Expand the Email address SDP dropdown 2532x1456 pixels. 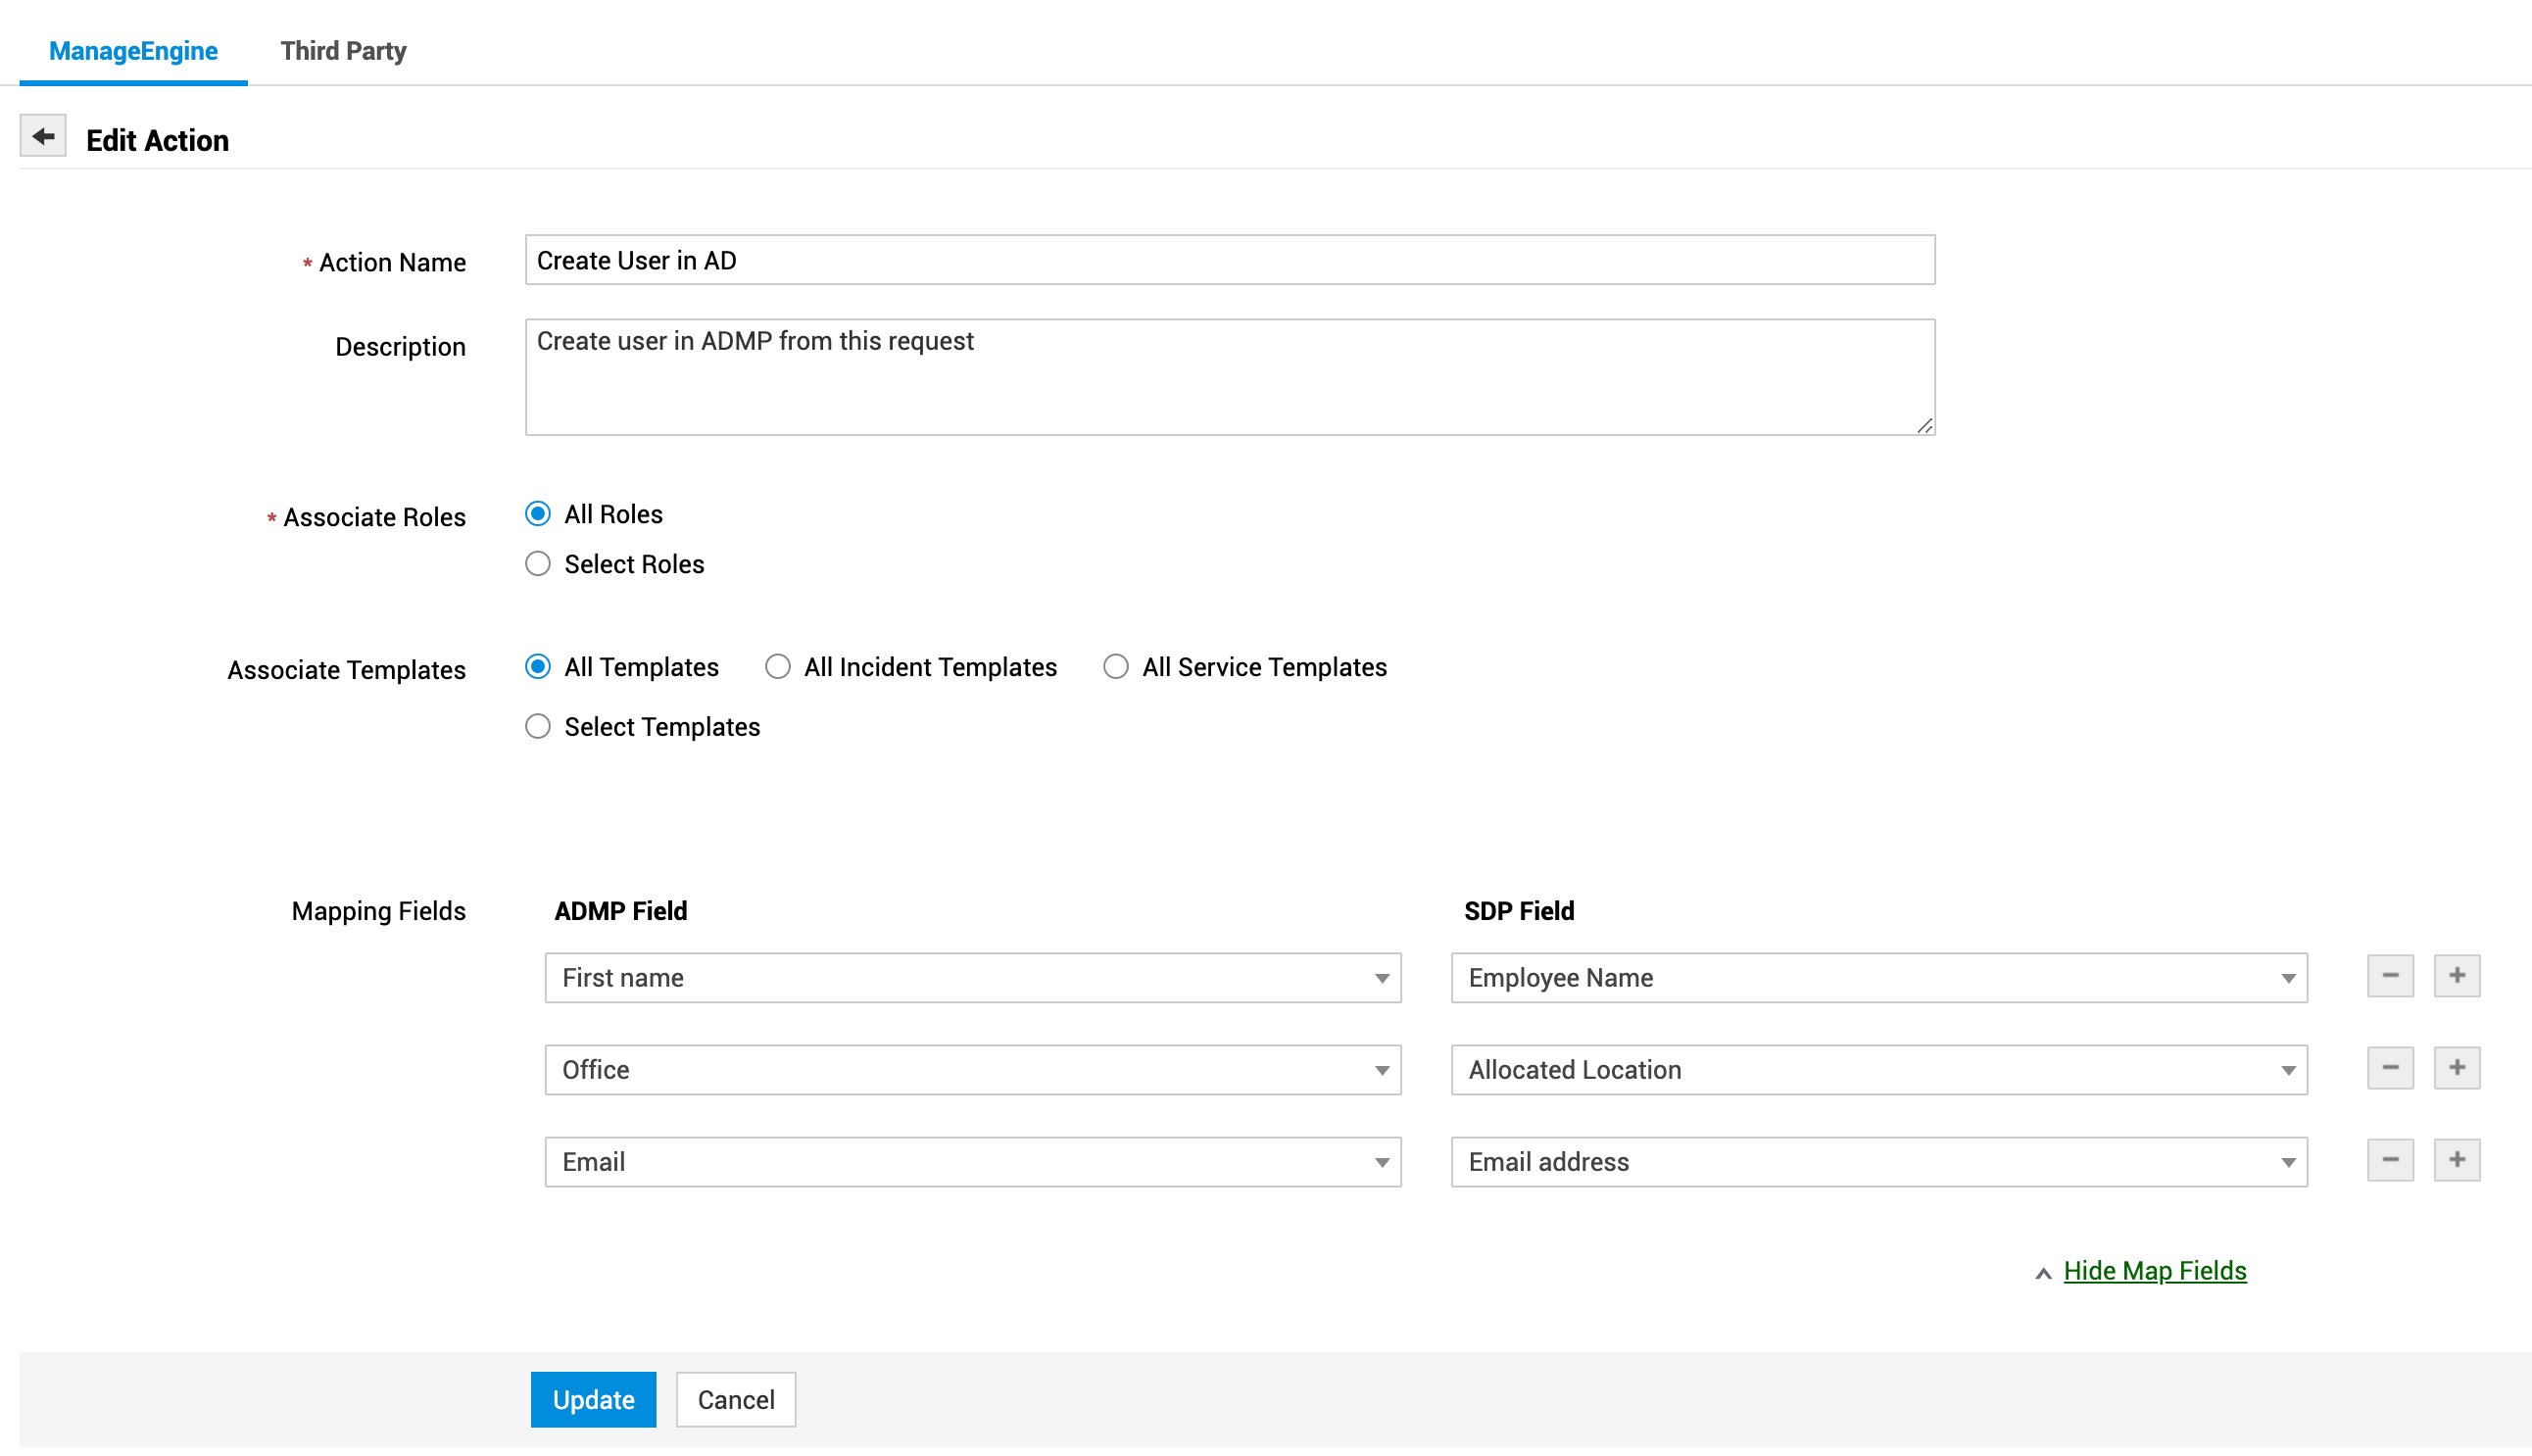(x=1878, y=1162)
